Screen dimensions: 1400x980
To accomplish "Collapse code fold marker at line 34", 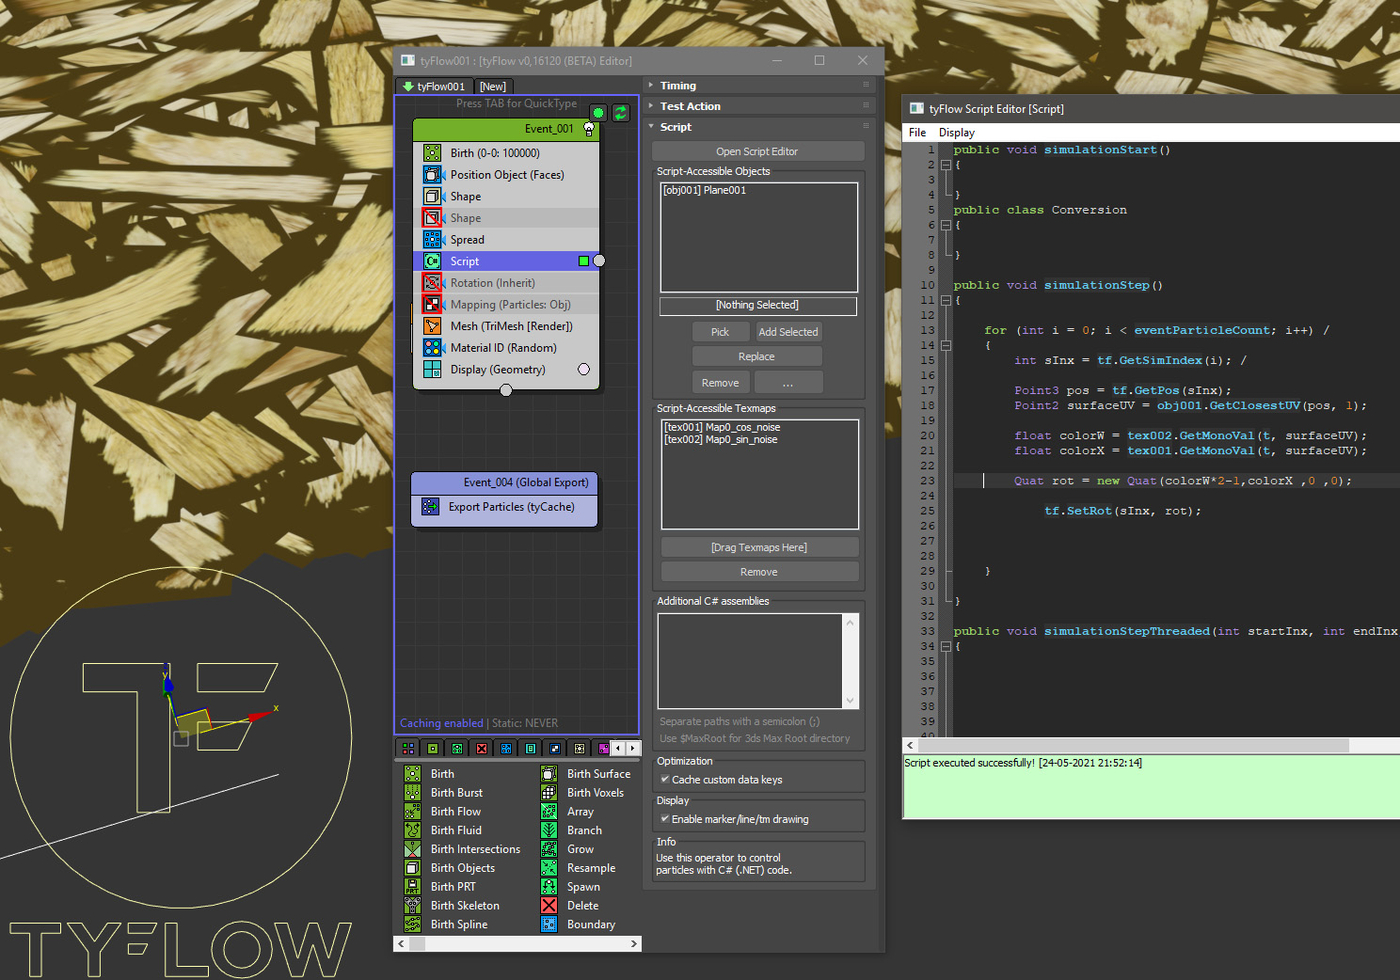I will [946, 646].
